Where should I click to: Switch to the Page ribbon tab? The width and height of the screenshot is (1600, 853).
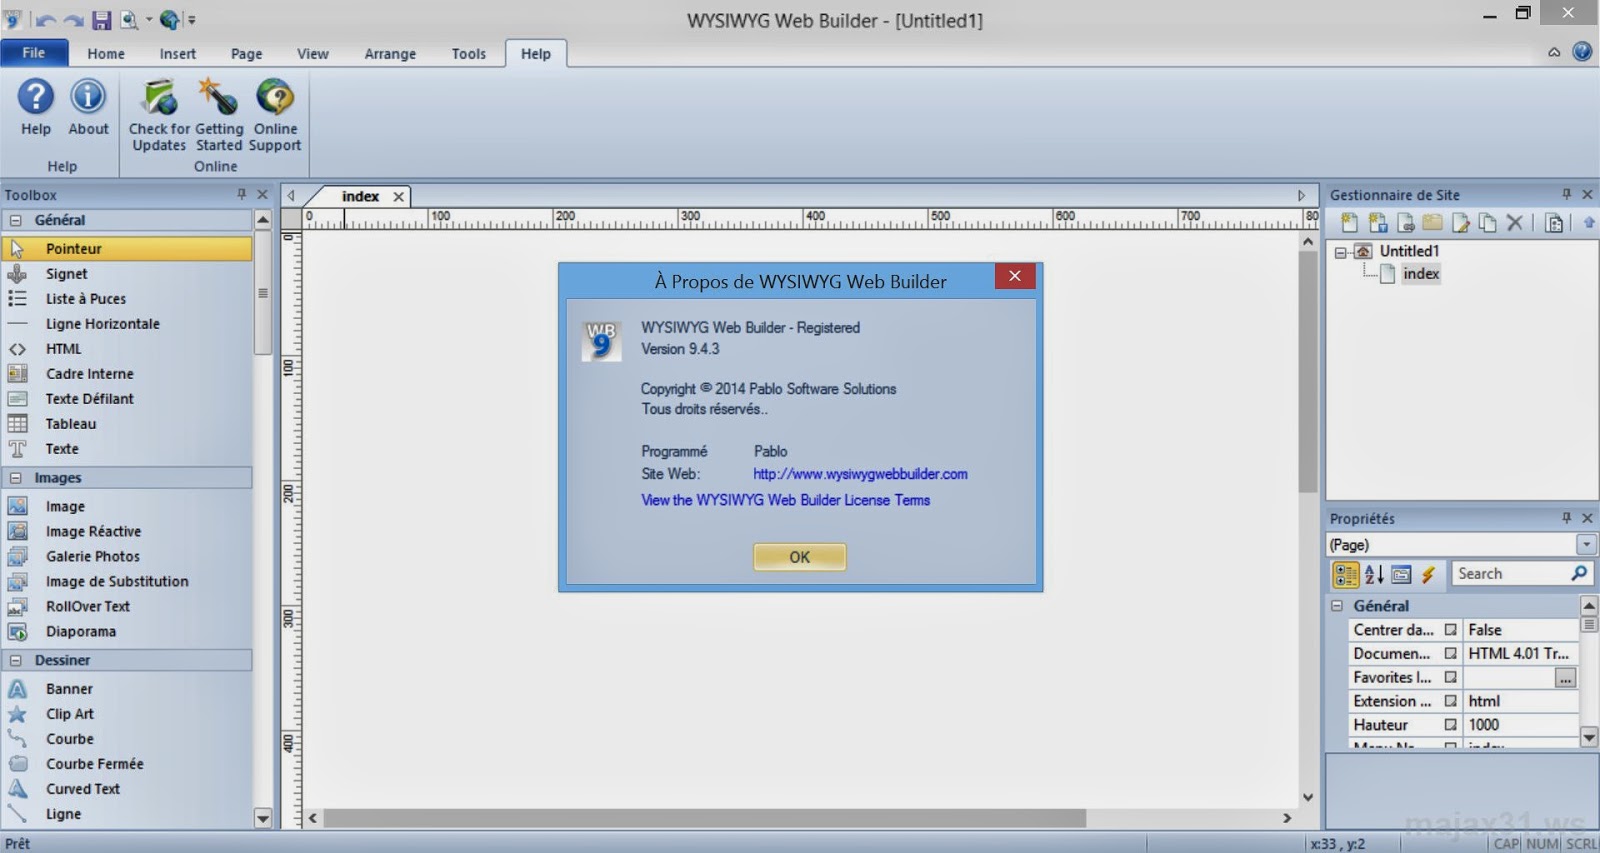point(247,54)
